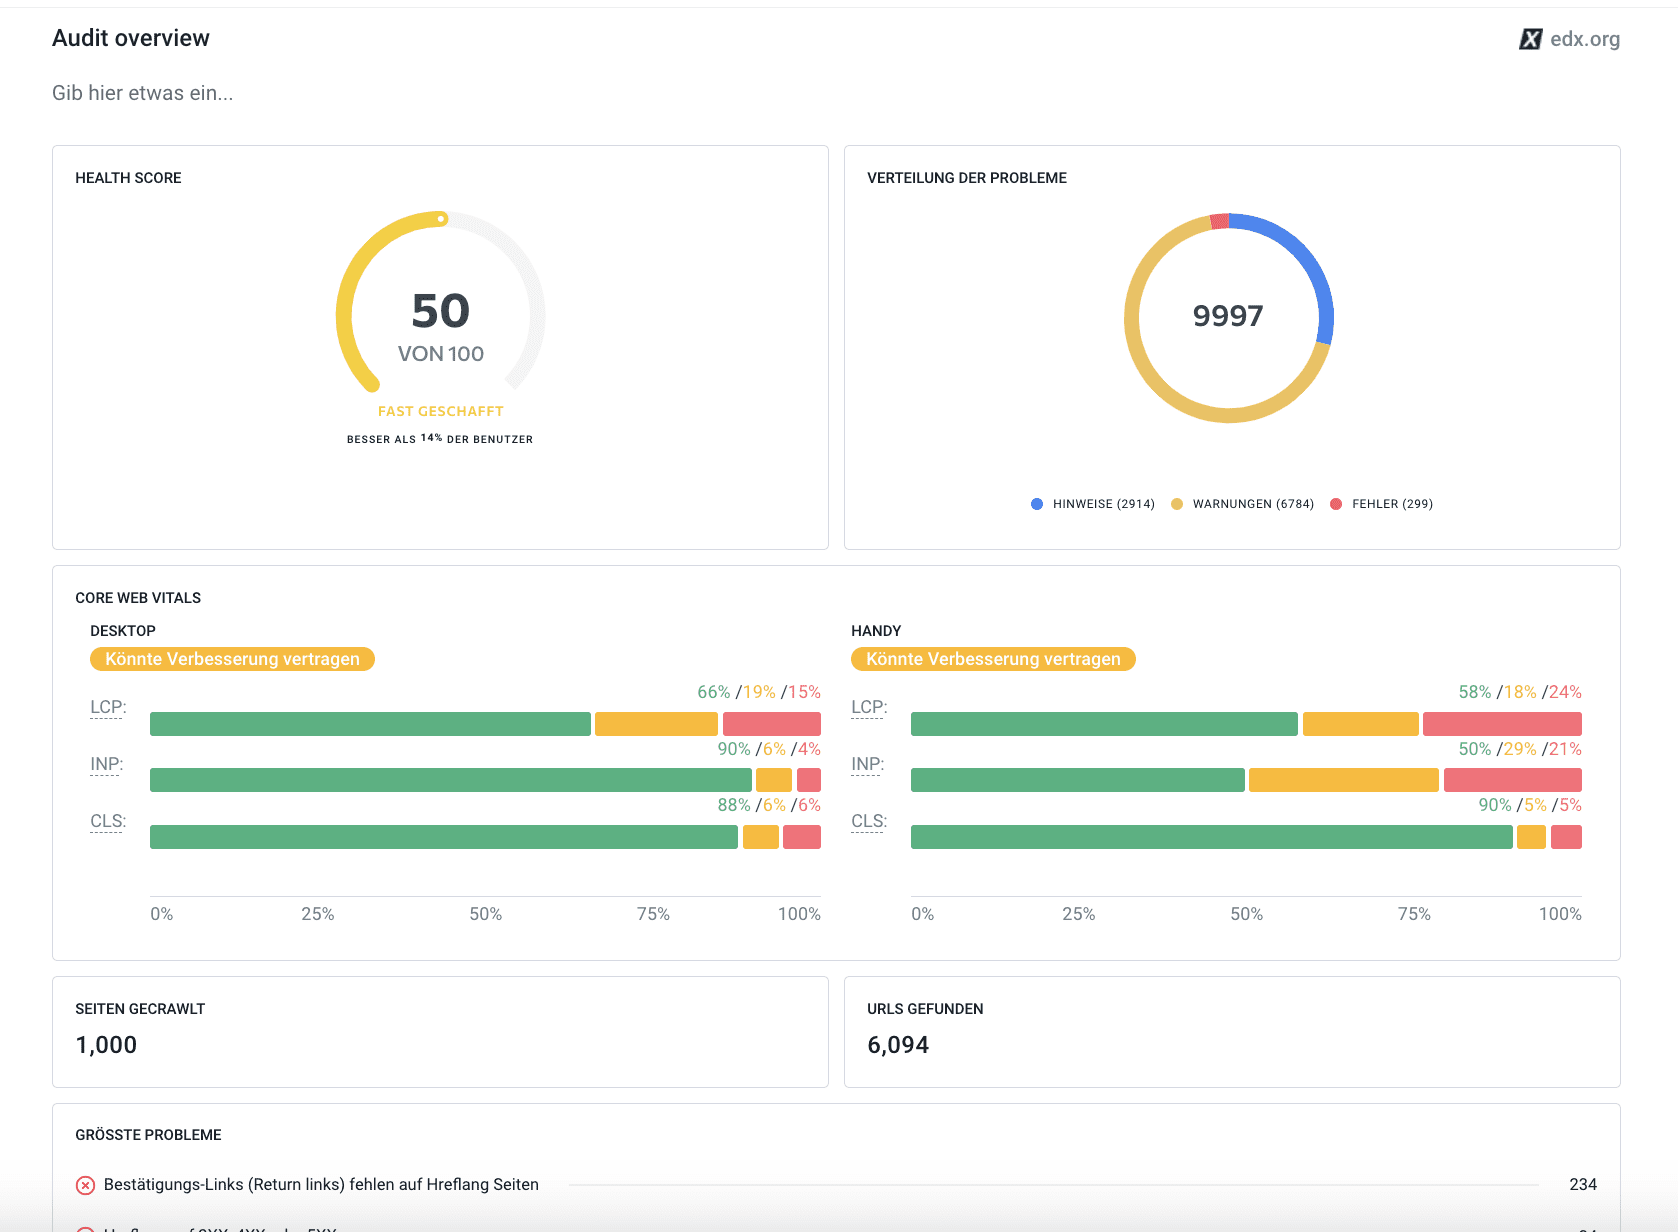
Task: Open the edx.org domain link
Action: click(1585, 39)
